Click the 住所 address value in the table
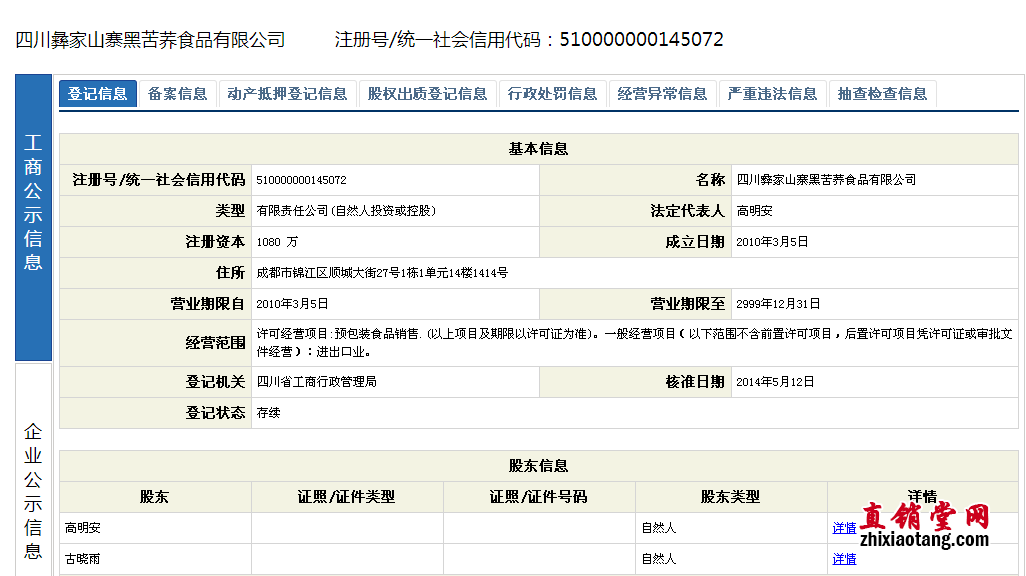1026x576 pixels. [382, 273]
